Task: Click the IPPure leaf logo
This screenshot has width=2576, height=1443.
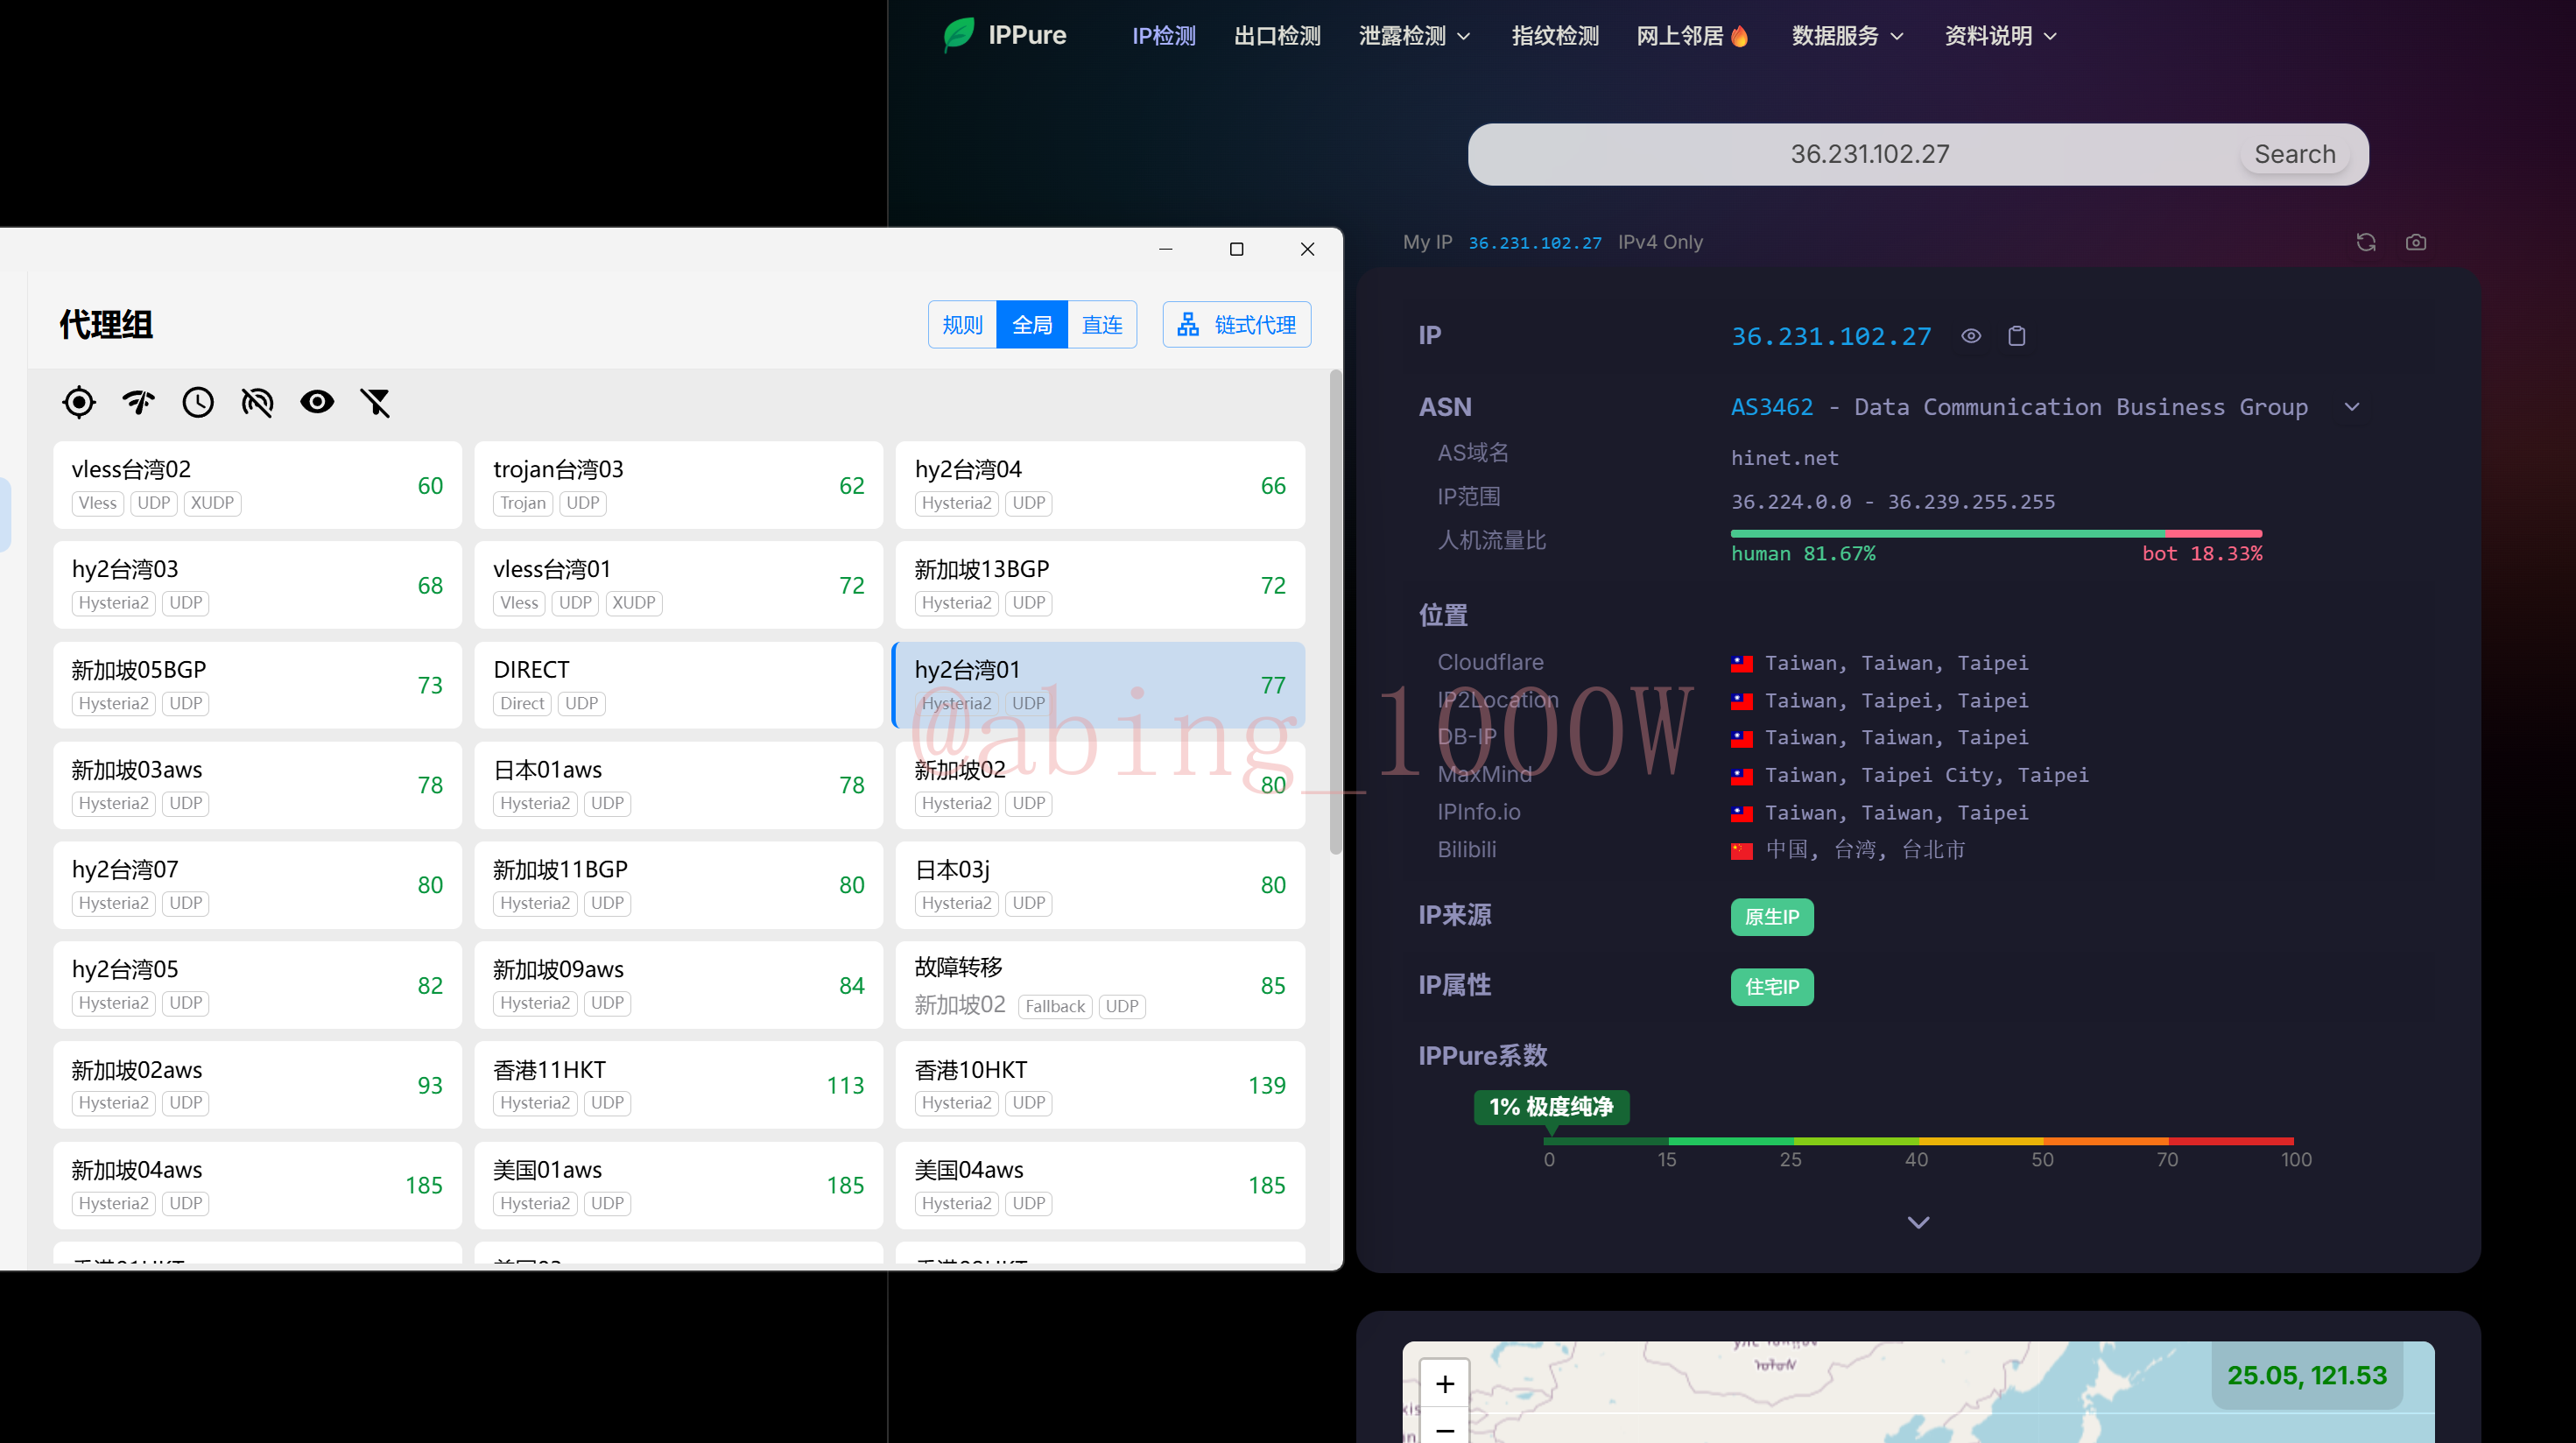Action: tap(959, 35)
